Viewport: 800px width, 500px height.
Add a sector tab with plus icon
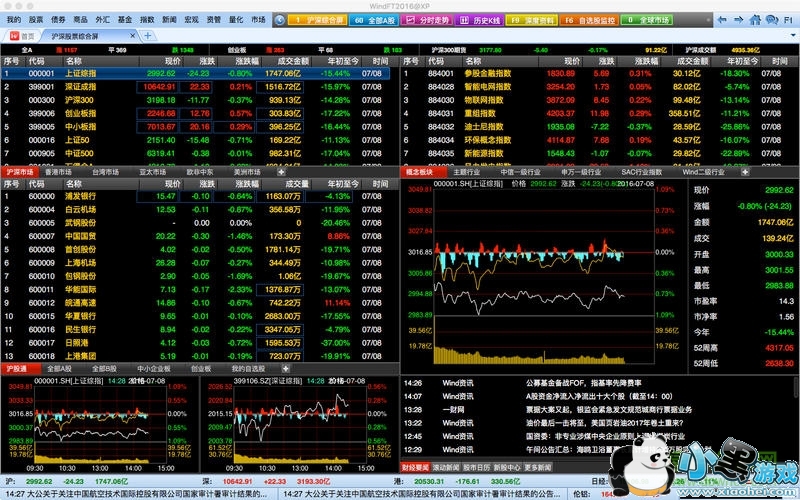(745, 172)
